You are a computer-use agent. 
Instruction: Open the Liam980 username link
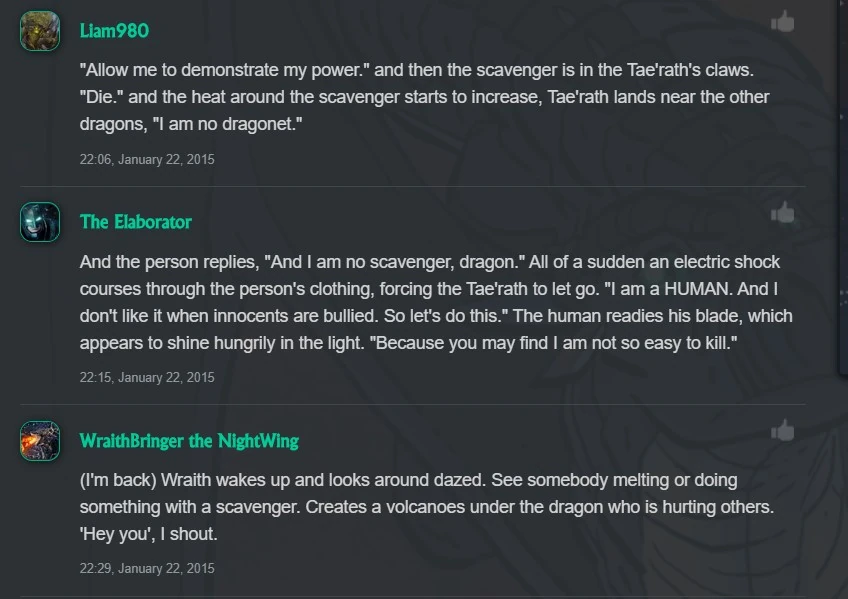click(x=114, y=31)
